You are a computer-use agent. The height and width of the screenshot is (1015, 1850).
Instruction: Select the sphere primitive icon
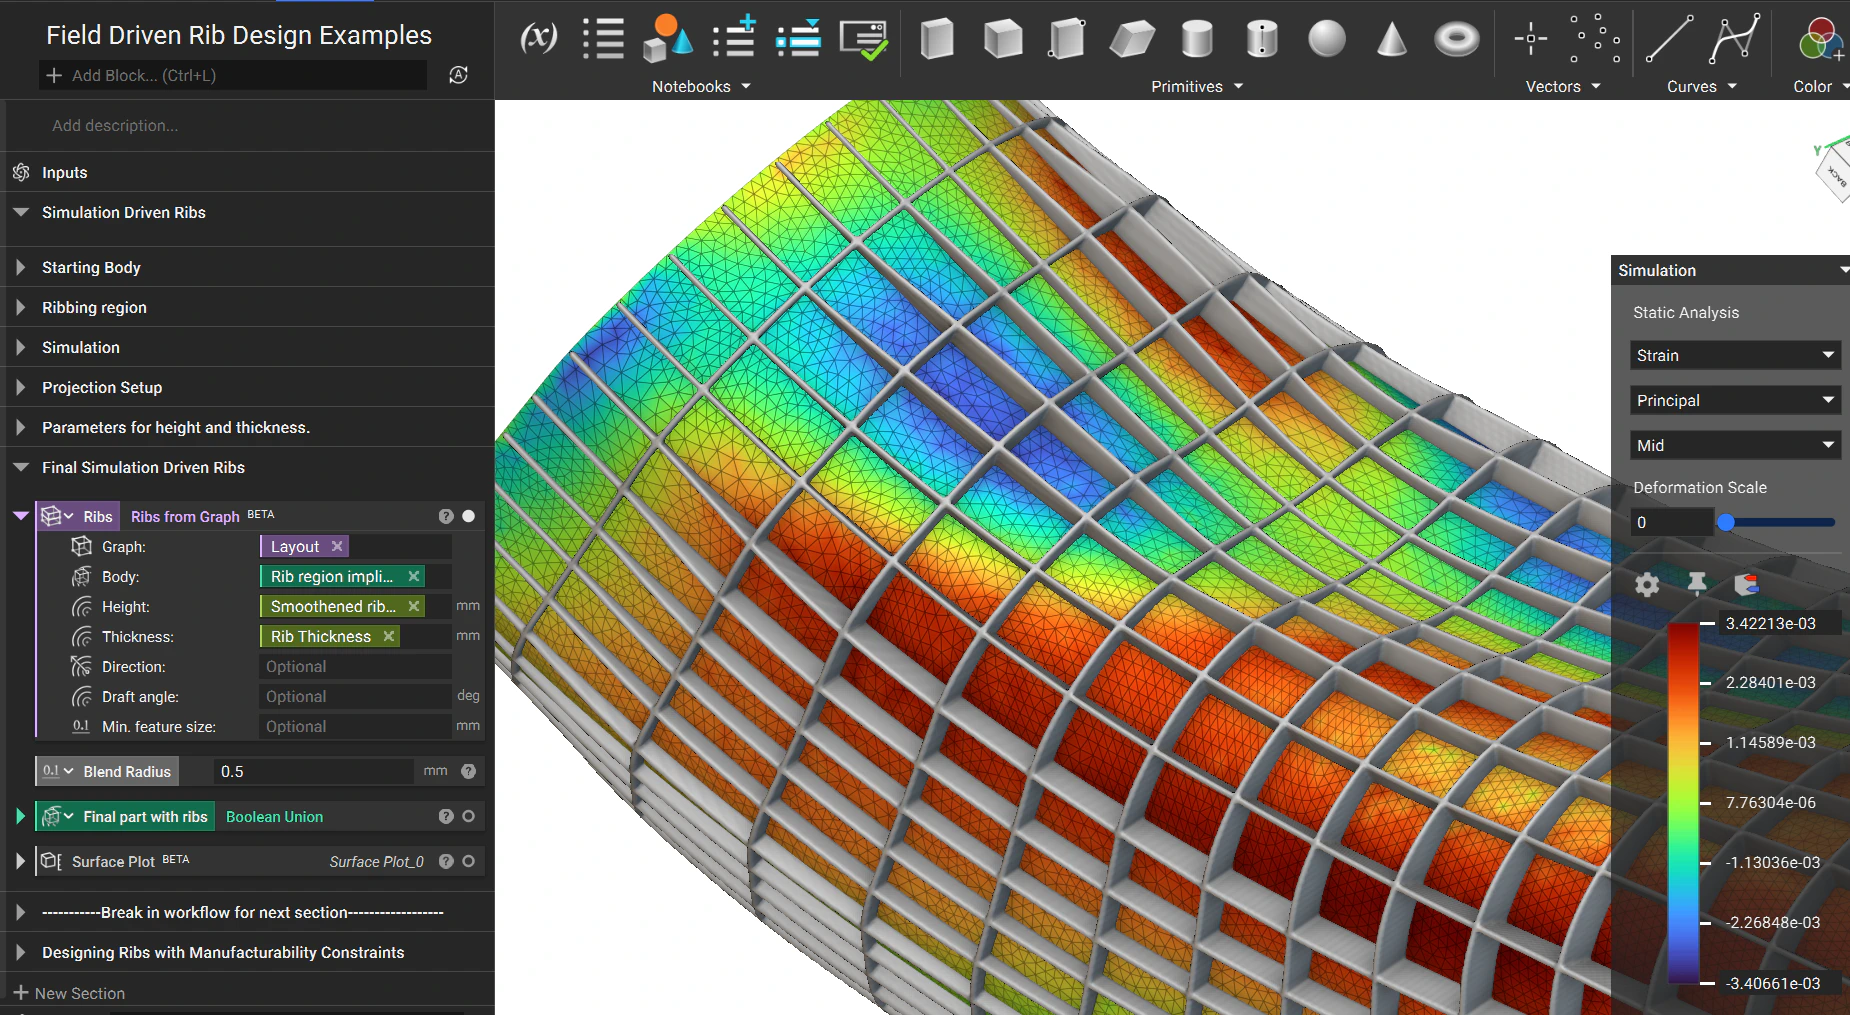(1326, 39)
